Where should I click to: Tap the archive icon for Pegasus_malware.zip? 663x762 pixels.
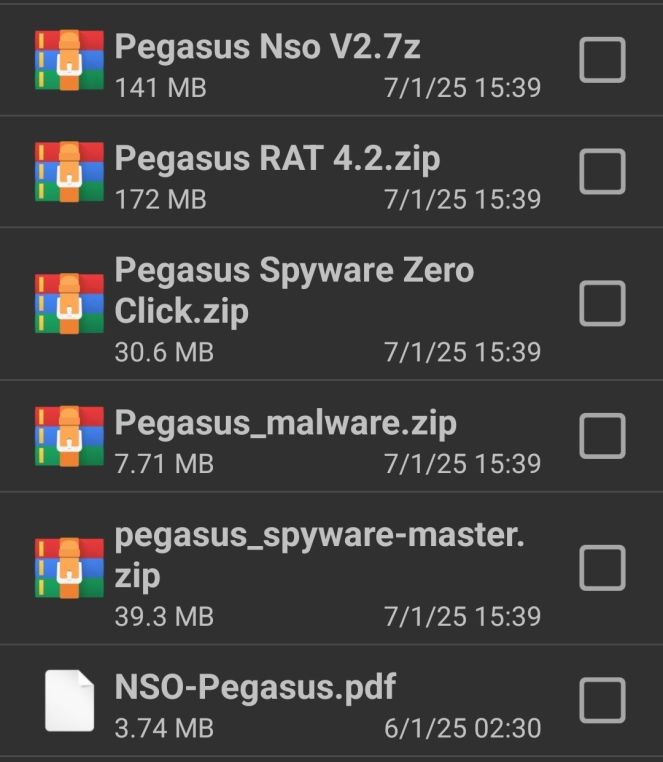(69, 436)
